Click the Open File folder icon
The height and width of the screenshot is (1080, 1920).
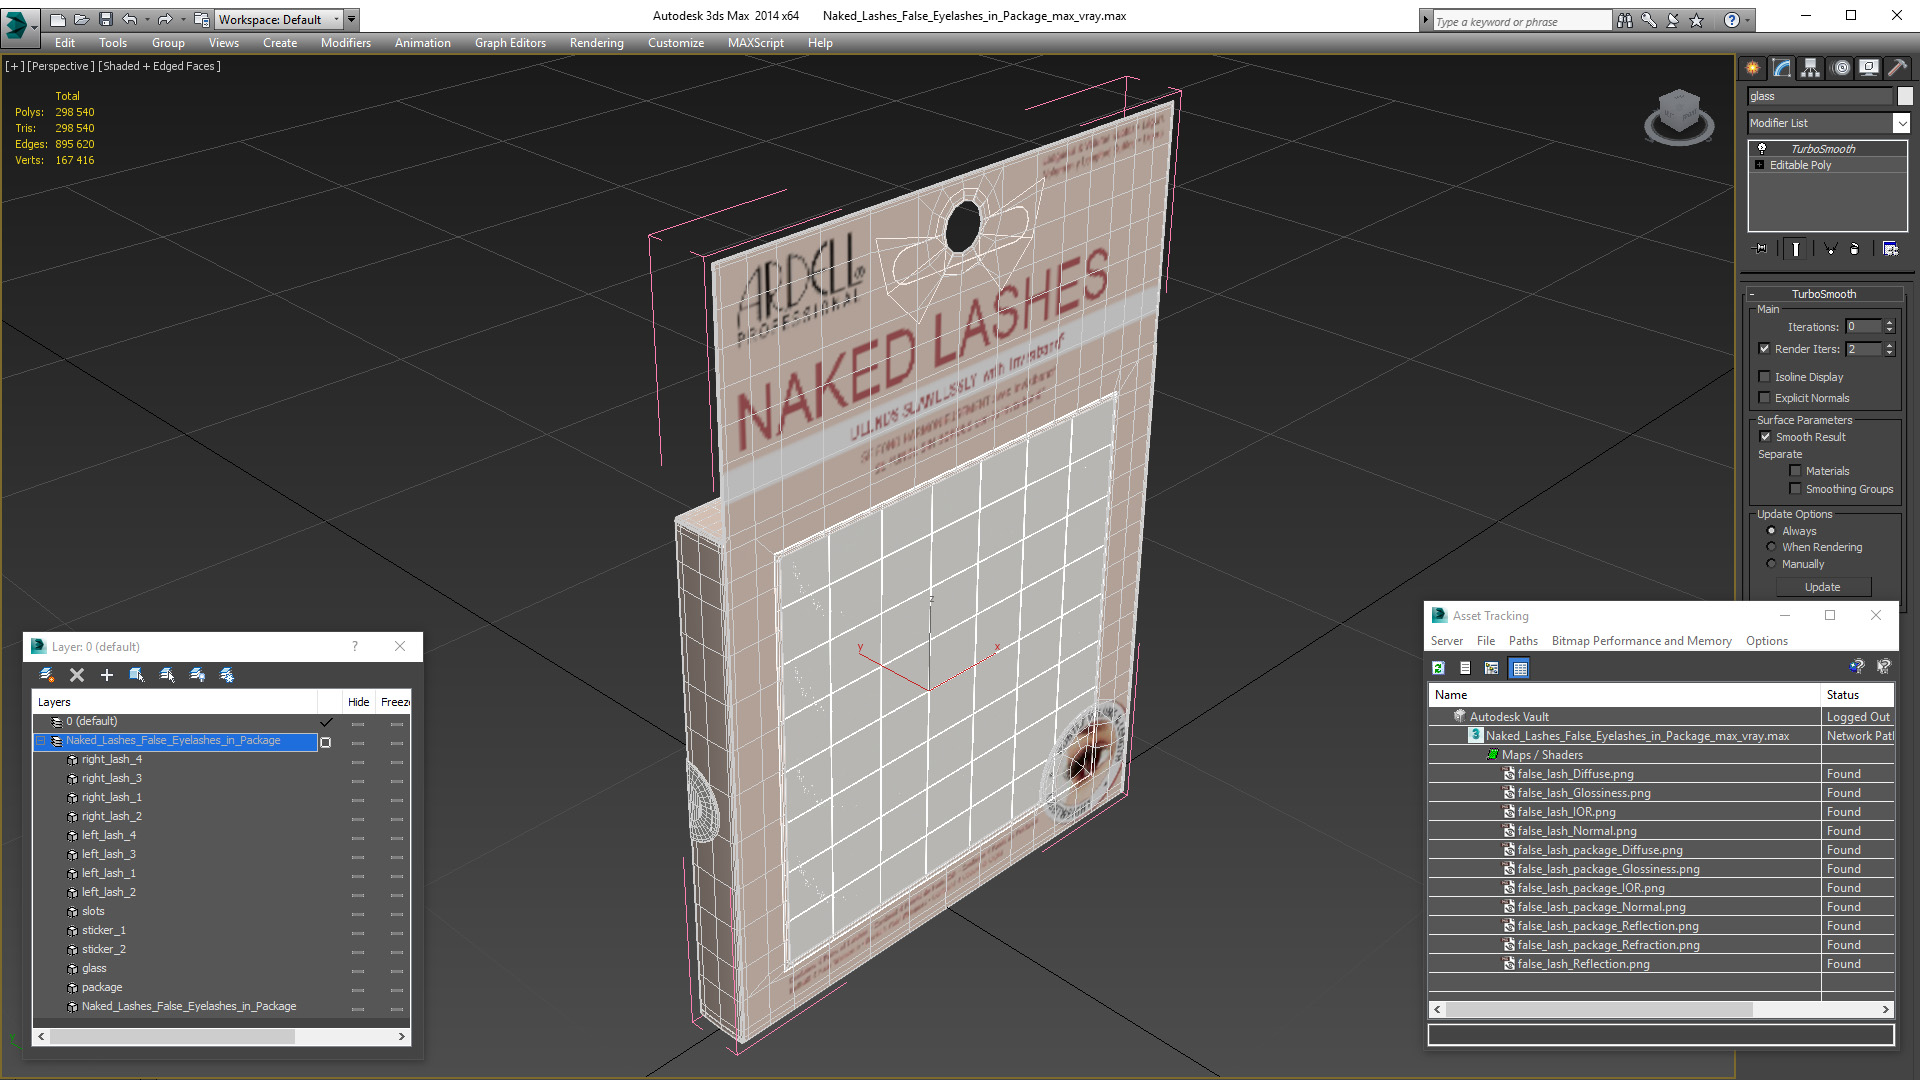pyautogui.click(x=81, y=19)
